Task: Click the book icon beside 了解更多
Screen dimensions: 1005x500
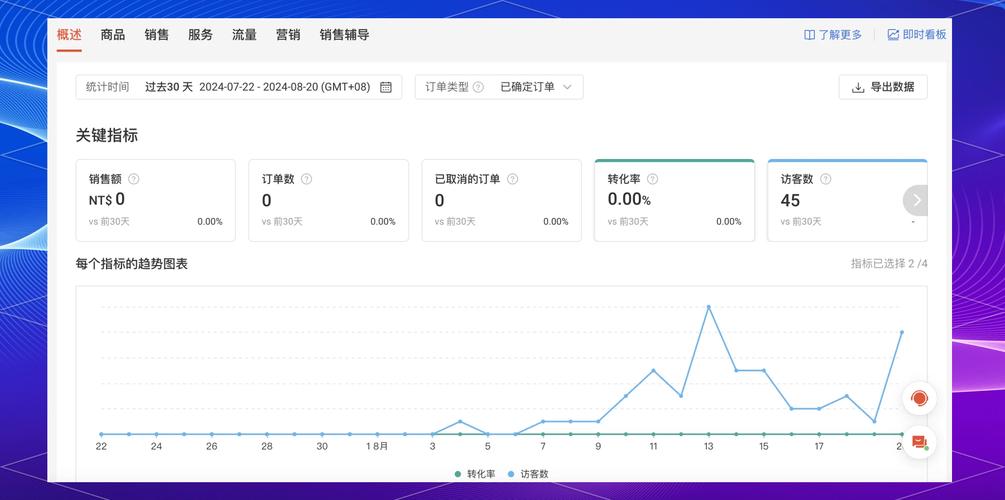Action: pyautogui.click(x=810, y=35)
